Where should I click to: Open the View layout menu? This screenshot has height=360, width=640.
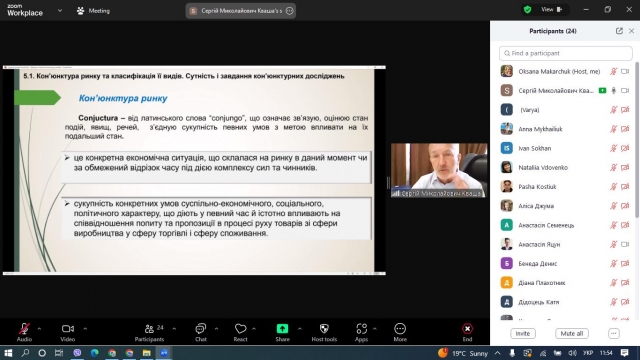551,9
